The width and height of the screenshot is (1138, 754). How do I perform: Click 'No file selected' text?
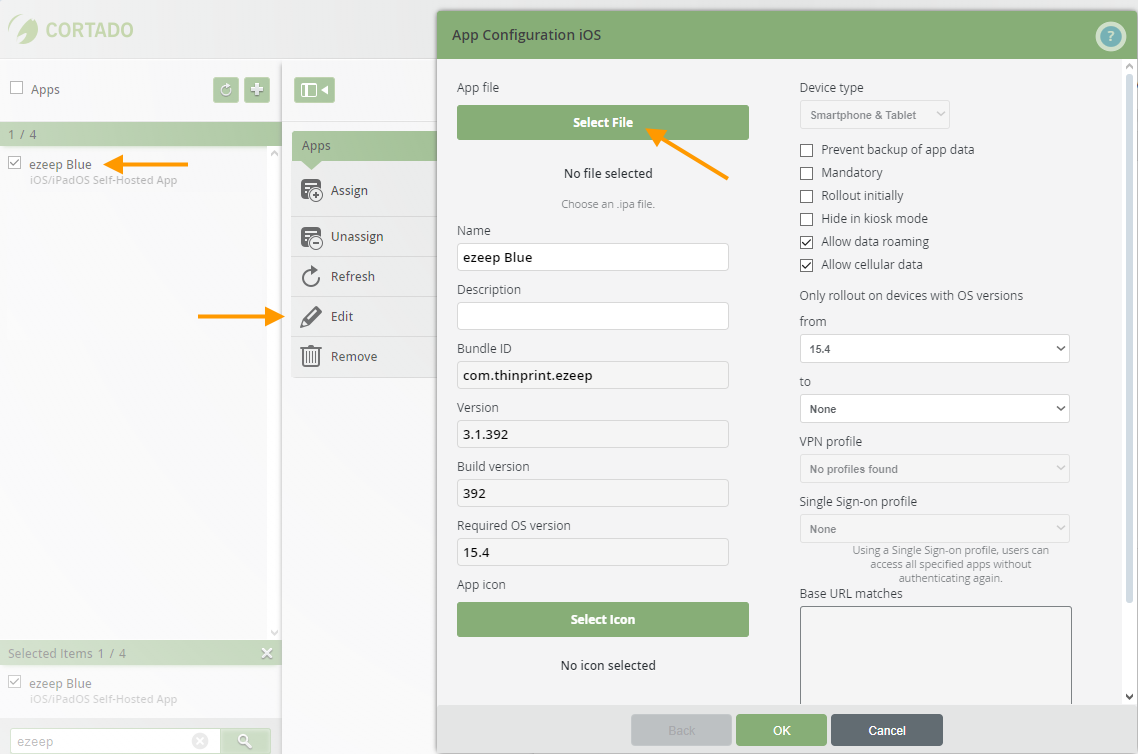click(x=608, y=173)
